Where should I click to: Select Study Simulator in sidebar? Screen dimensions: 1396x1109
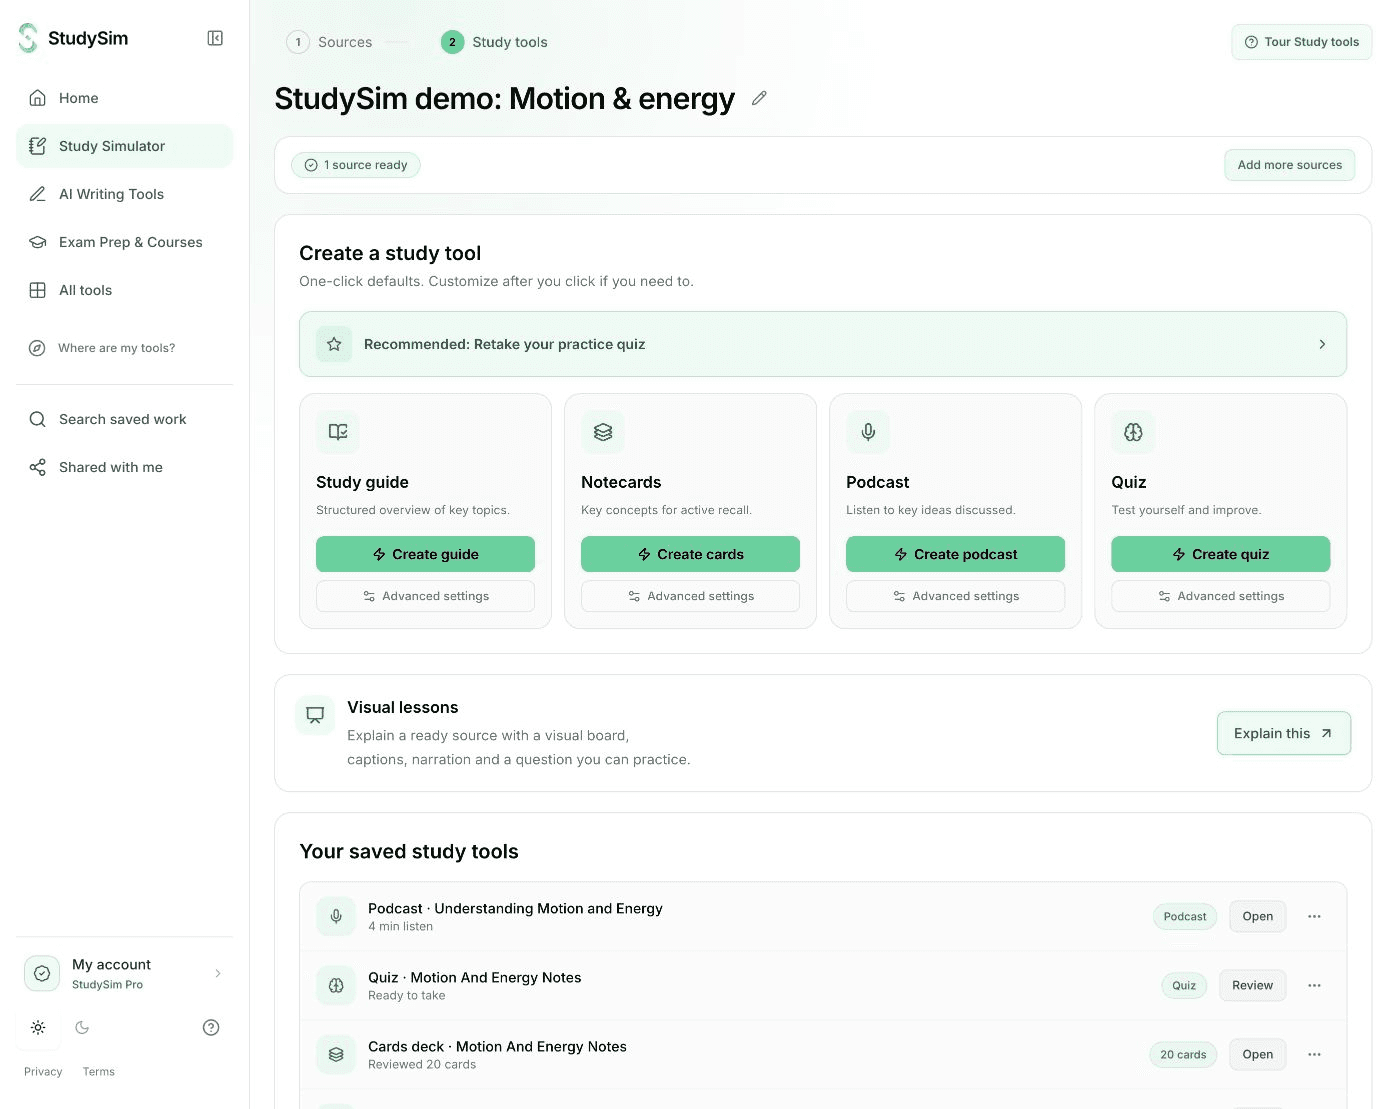click(124, 146)
